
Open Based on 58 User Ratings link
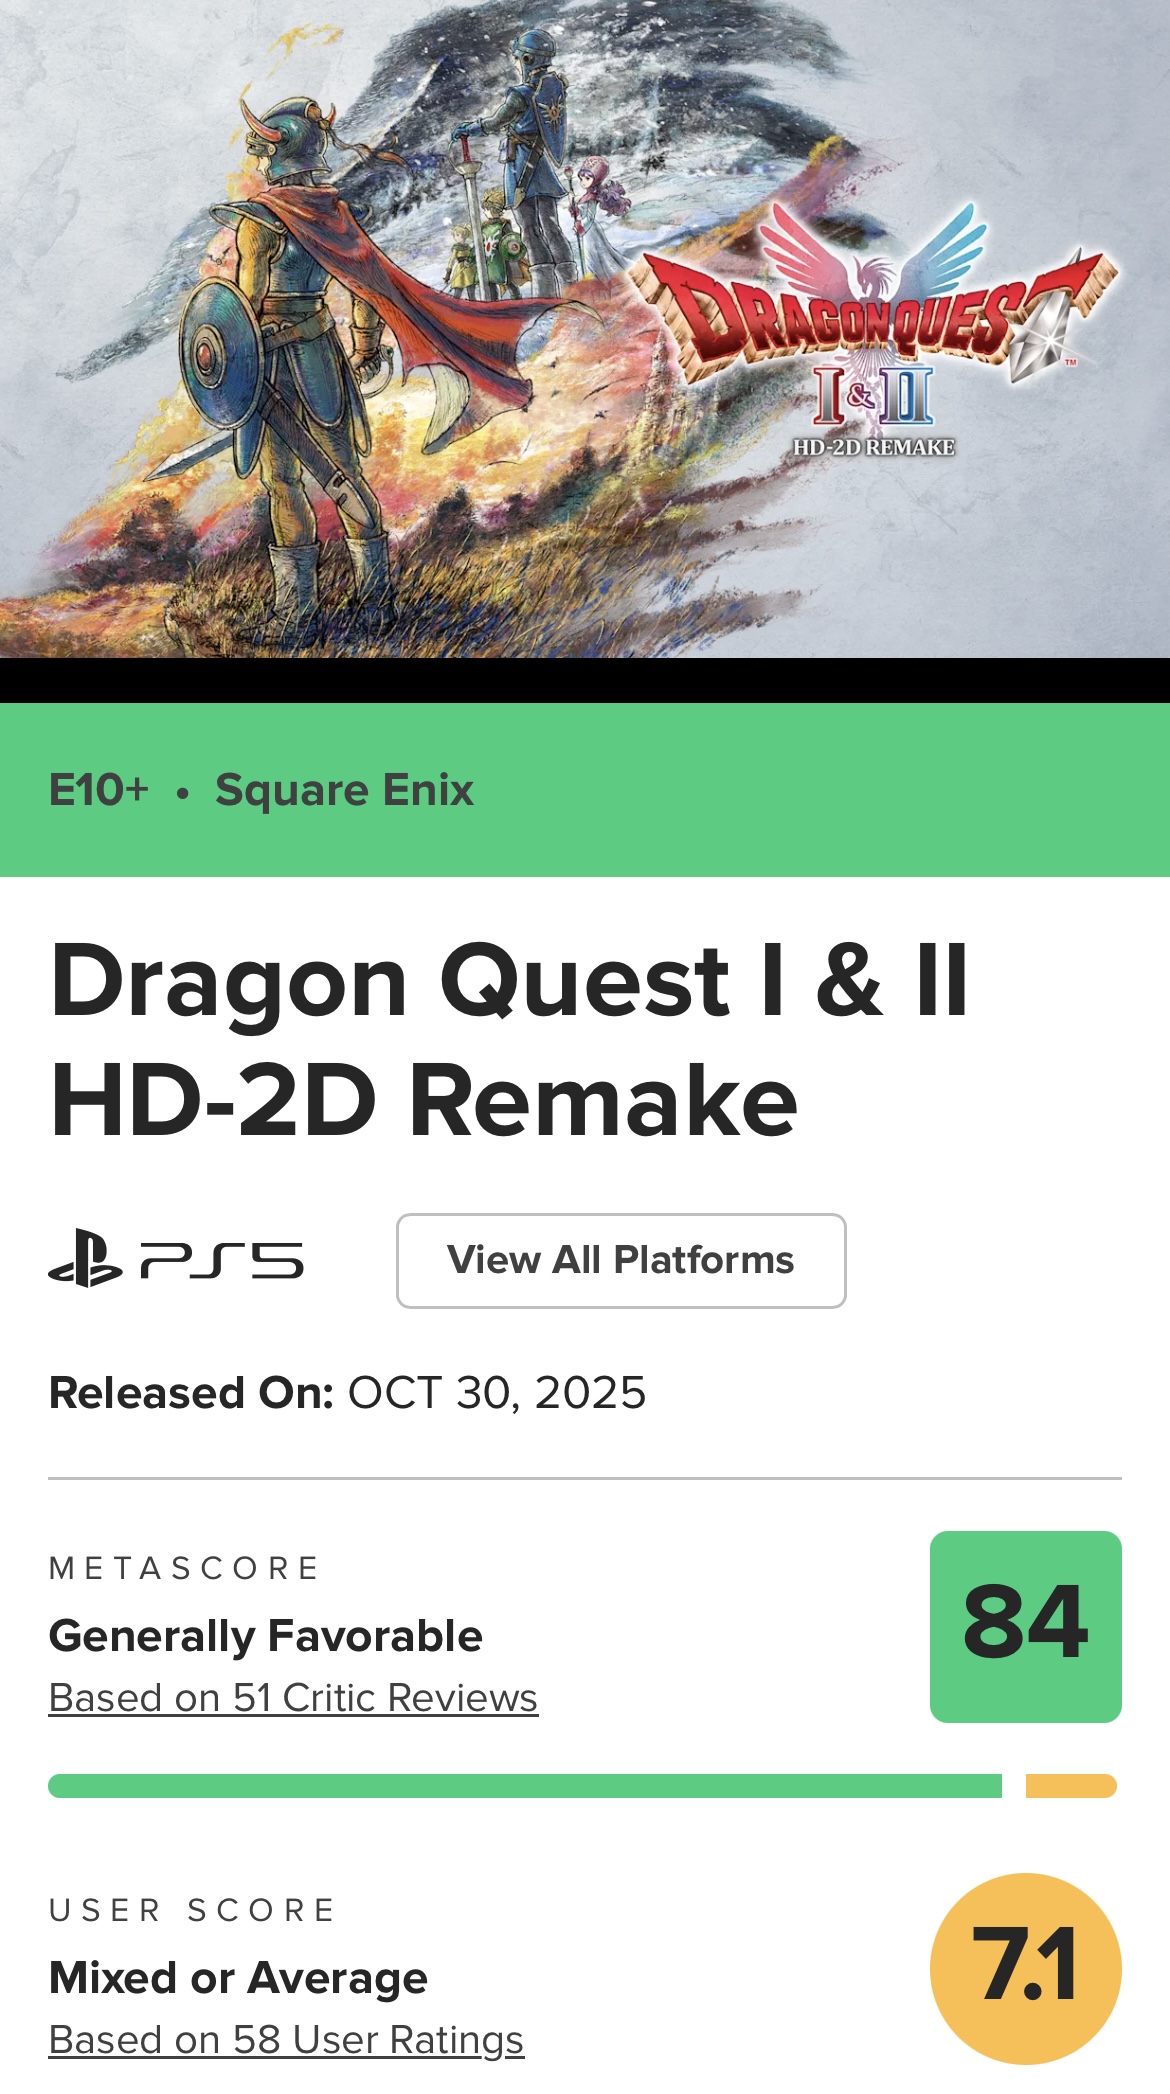[286, 2039]
